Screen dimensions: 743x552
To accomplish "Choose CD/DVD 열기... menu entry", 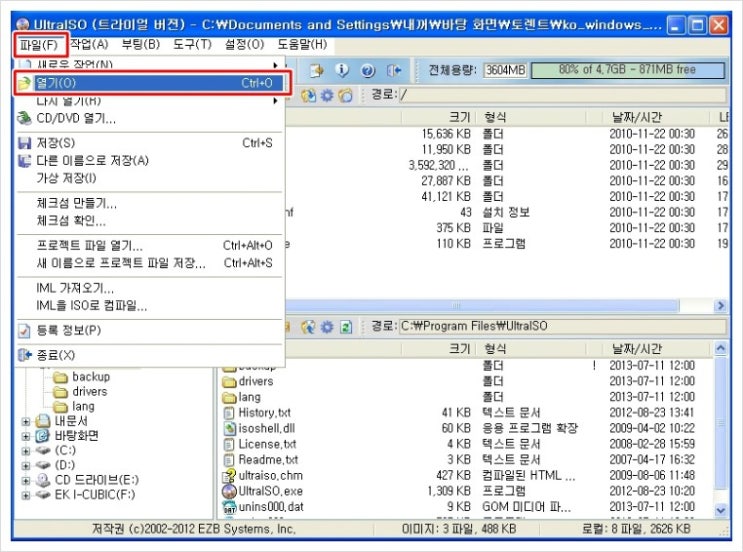I will click(x=151, y=118).
